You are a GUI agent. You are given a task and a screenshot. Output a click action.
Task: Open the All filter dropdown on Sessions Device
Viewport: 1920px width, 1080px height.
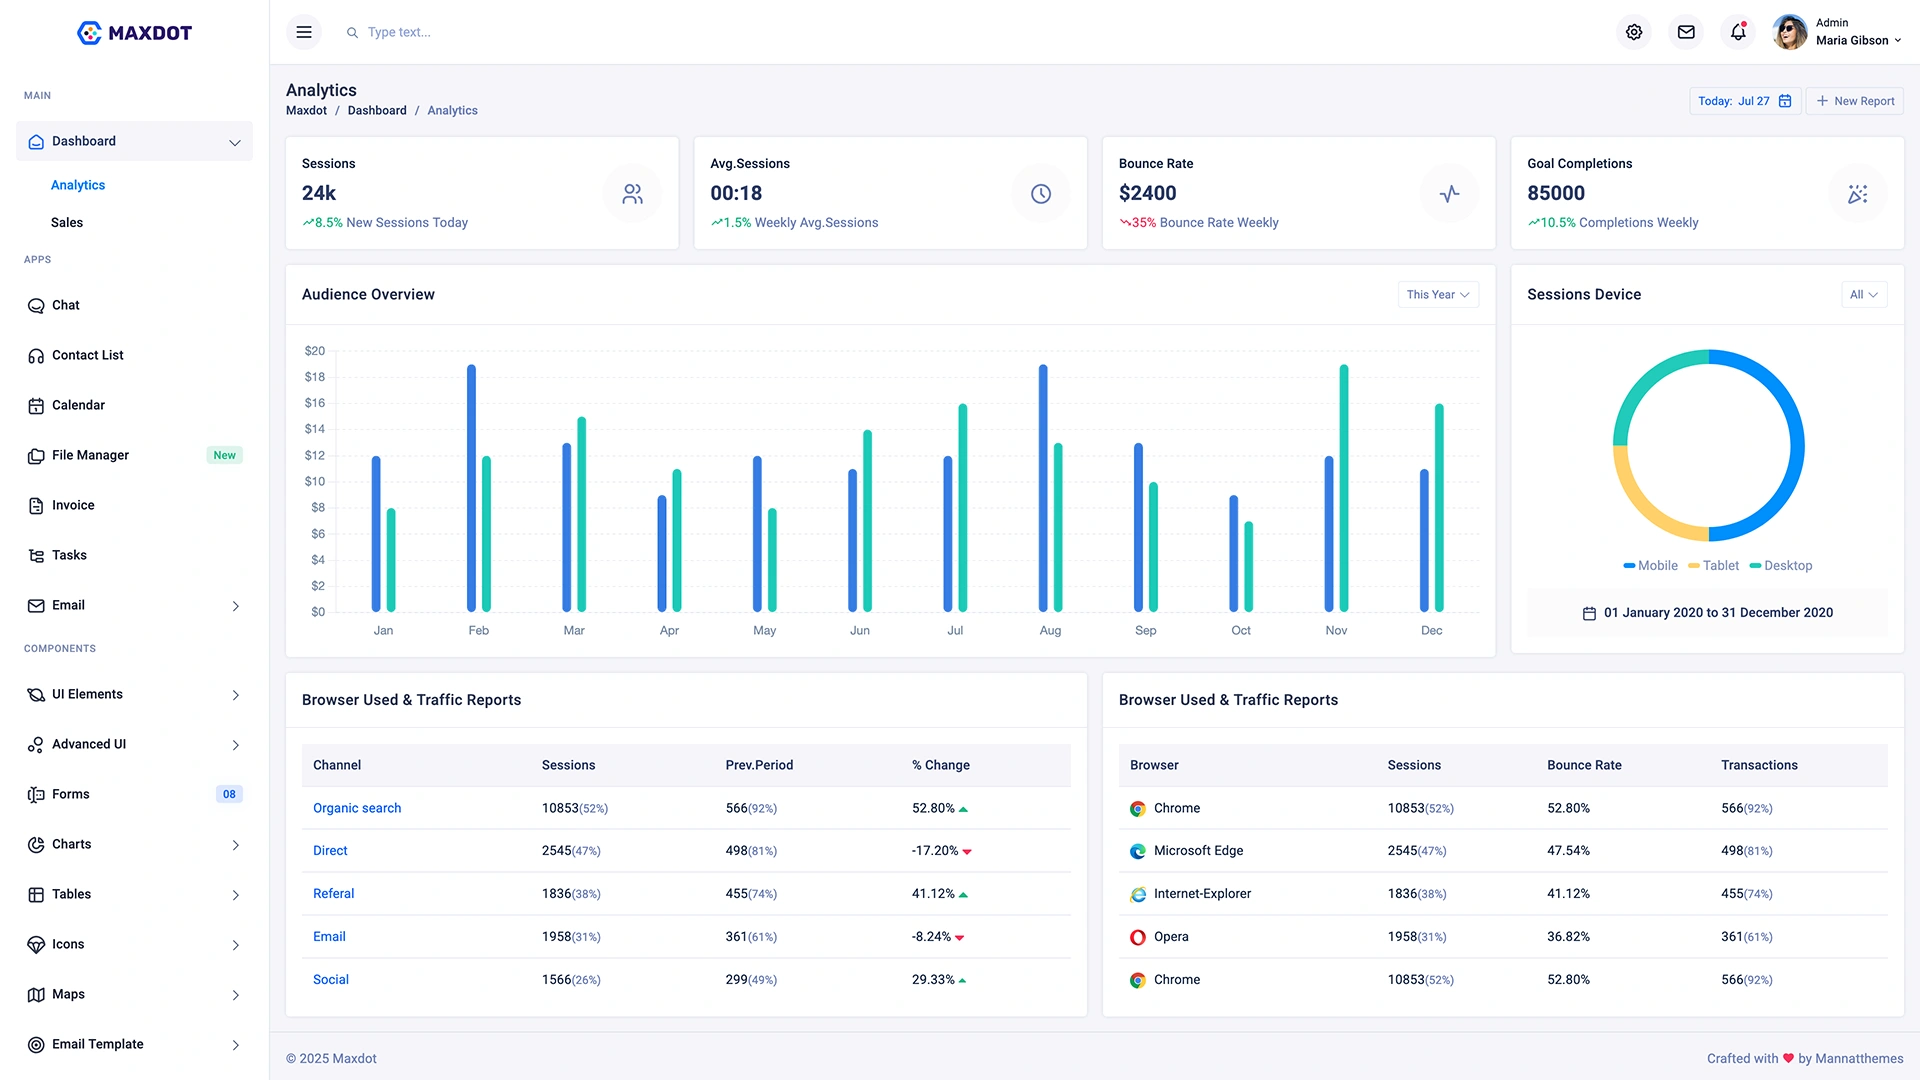pos(1863,294)
